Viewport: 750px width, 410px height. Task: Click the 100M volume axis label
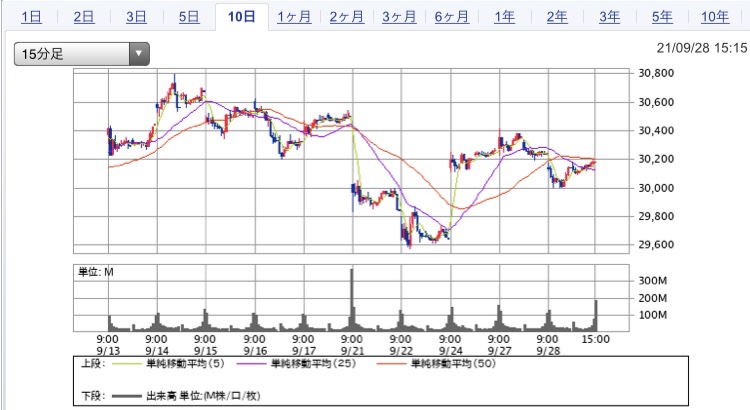click(x=653, y=315)
